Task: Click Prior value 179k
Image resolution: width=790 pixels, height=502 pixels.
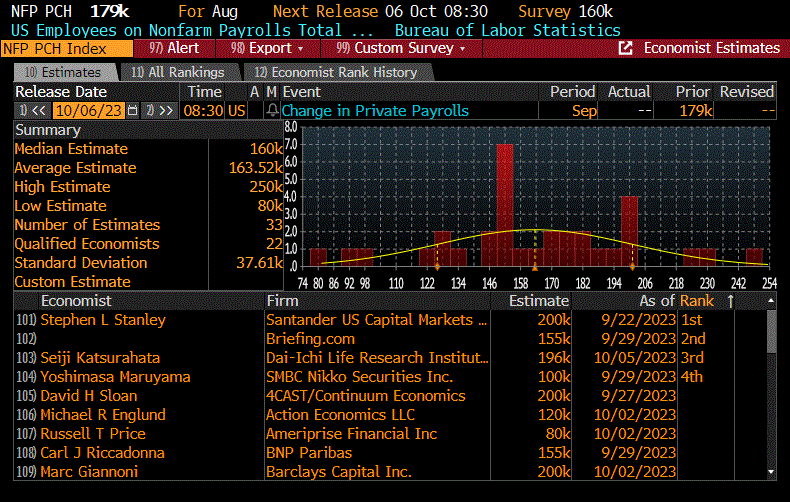Action: pos(696,111)
